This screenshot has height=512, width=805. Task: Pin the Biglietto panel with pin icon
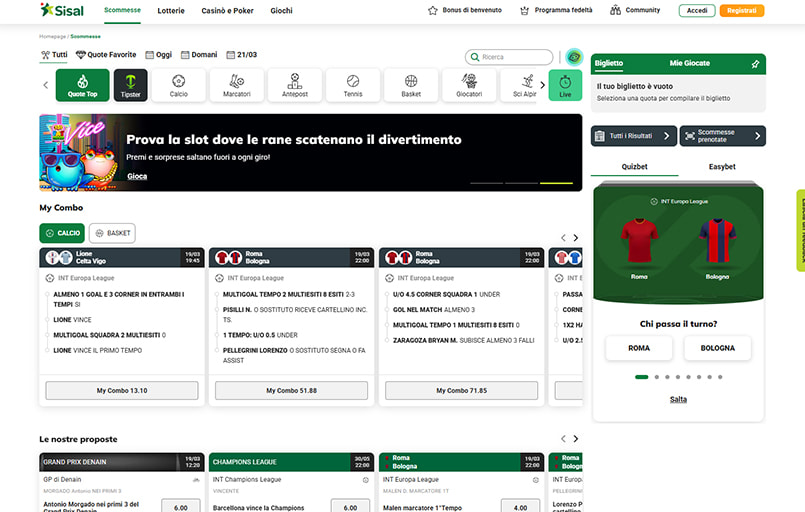point(755,63)
